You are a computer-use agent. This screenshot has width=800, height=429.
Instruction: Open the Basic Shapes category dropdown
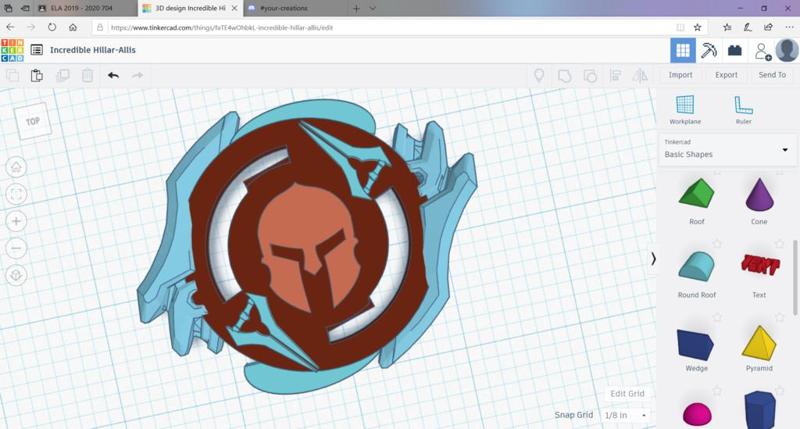pyautogui.click(x=727, y=149)
